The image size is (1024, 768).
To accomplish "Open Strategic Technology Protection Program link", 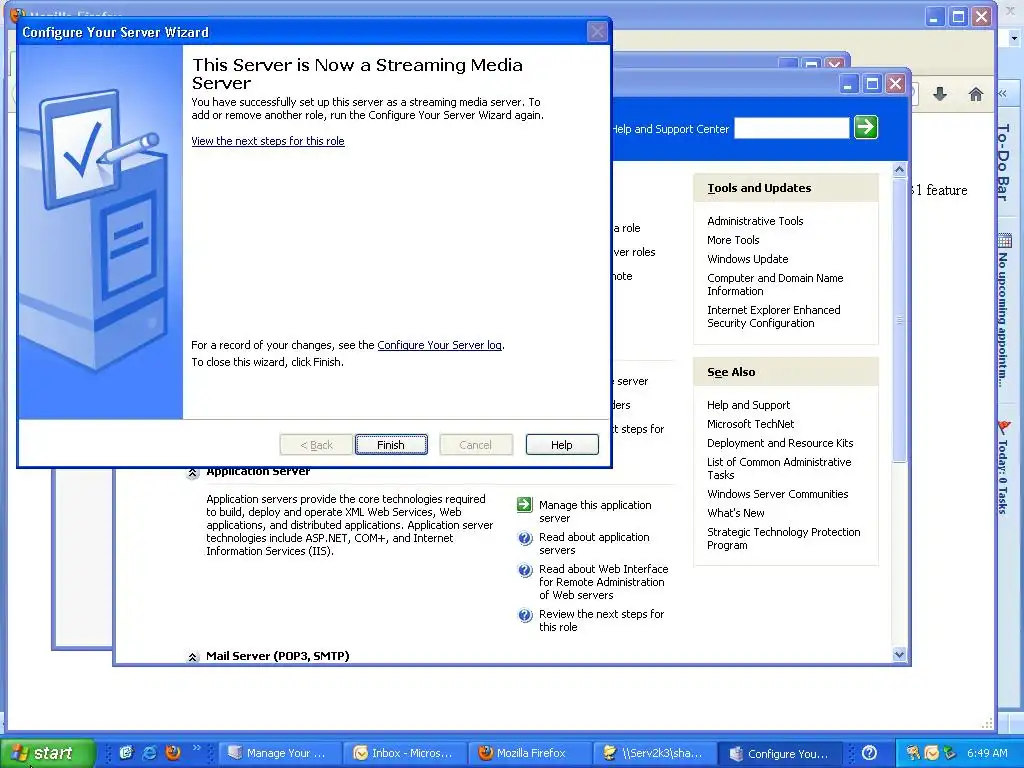I will pyautogui.click(x=784, y=538).
